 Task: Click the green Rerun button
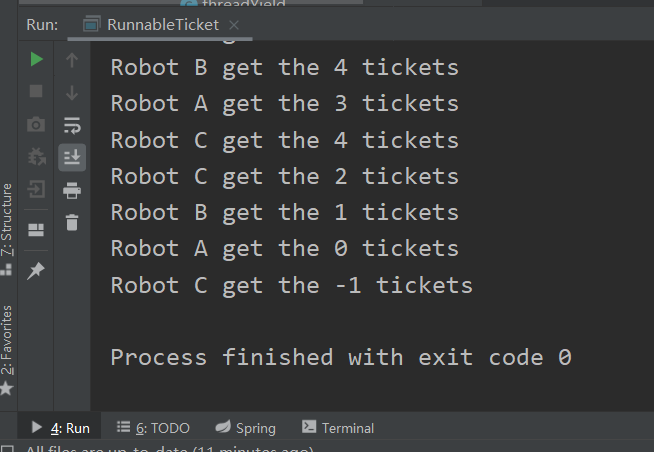coord(37,60)
